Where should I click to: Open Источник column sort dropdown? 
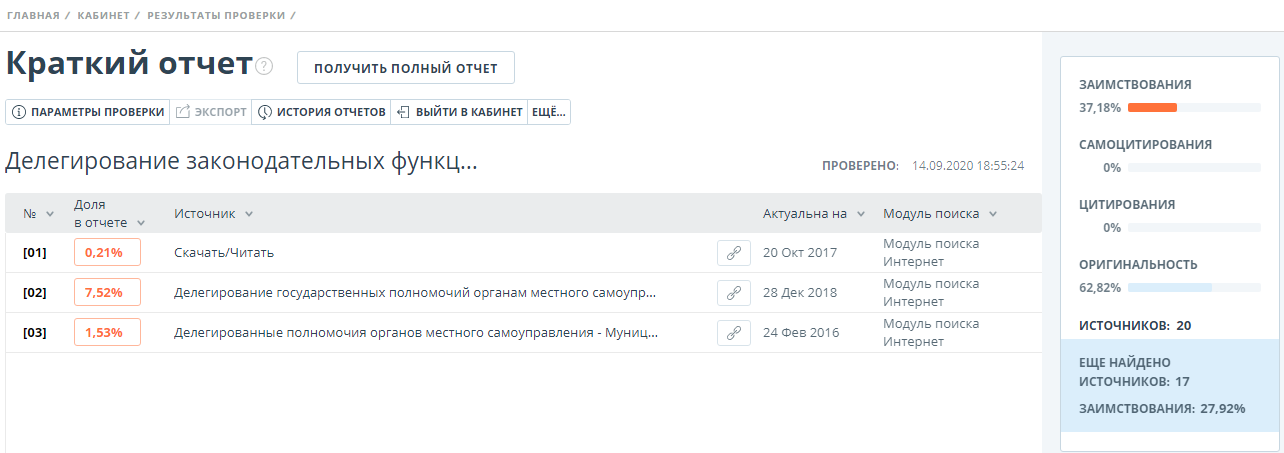(248, 214)
